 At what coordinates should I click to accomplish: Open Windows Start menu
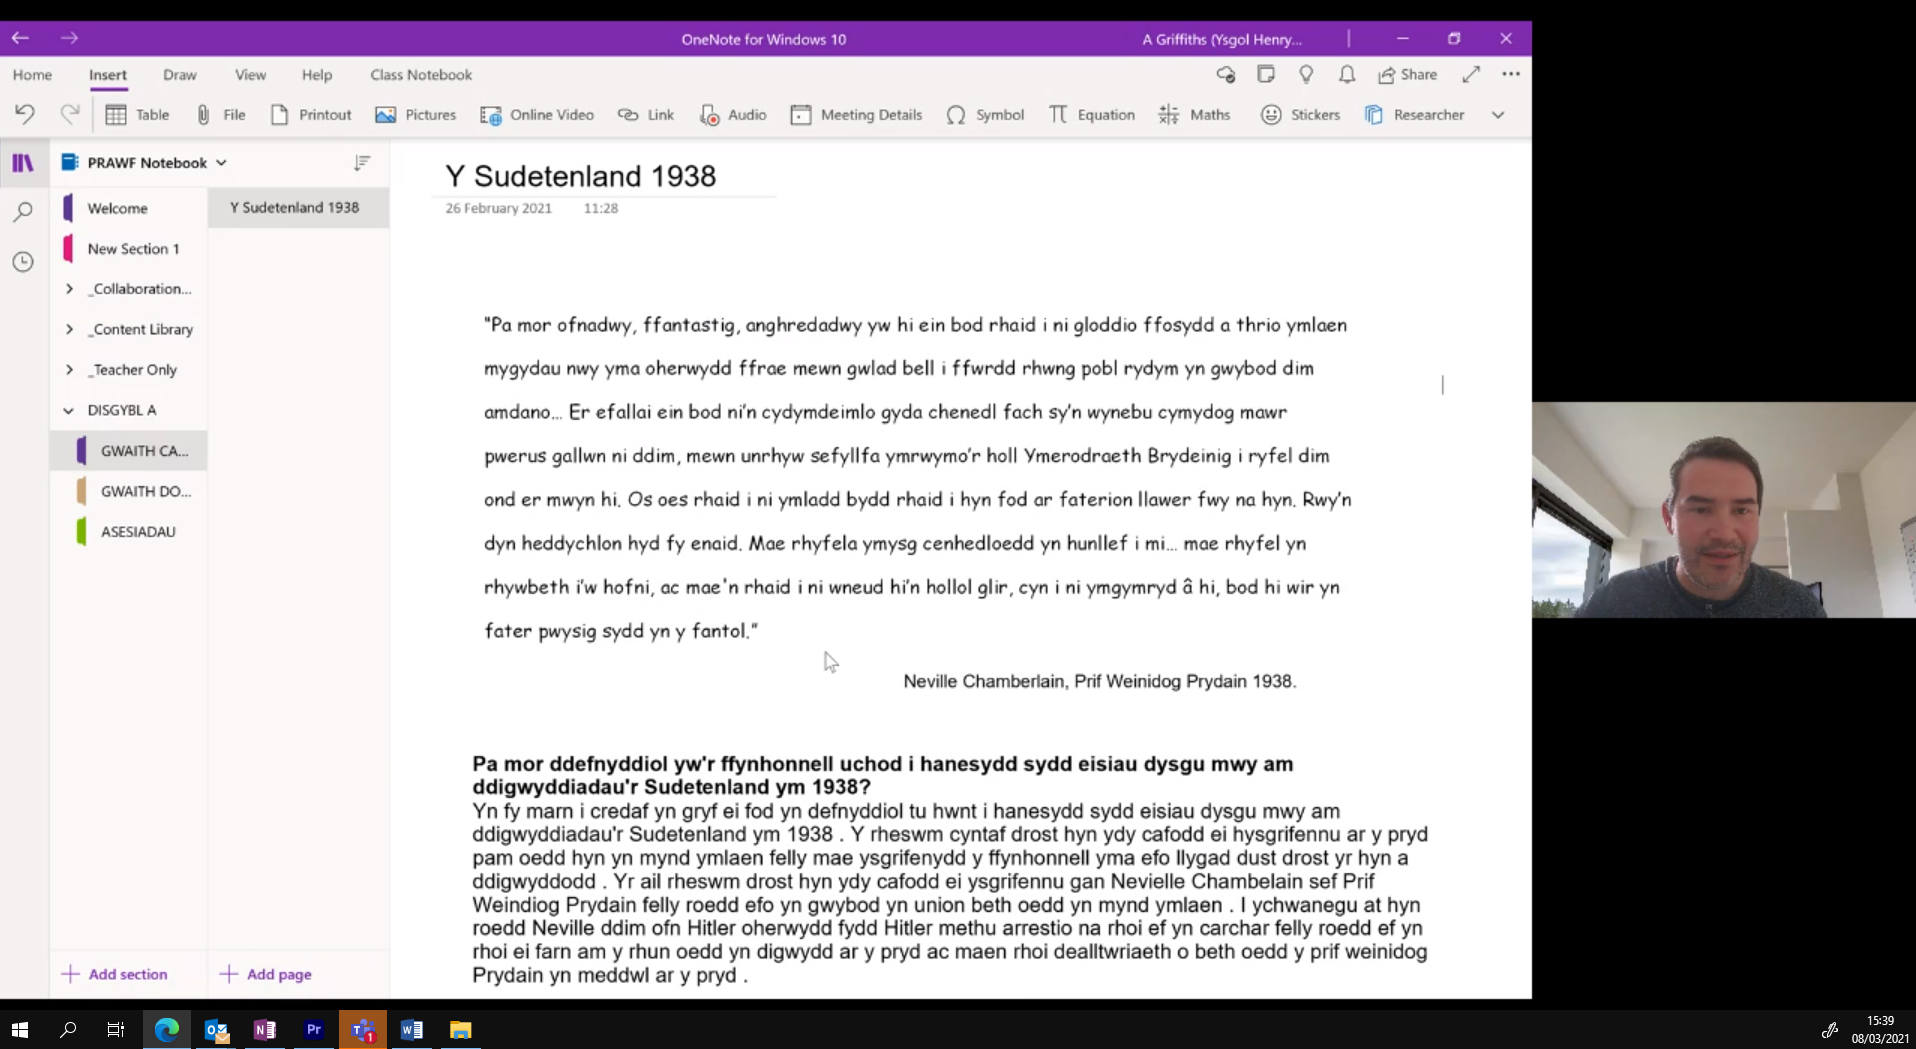click(x=20, y=1029)
